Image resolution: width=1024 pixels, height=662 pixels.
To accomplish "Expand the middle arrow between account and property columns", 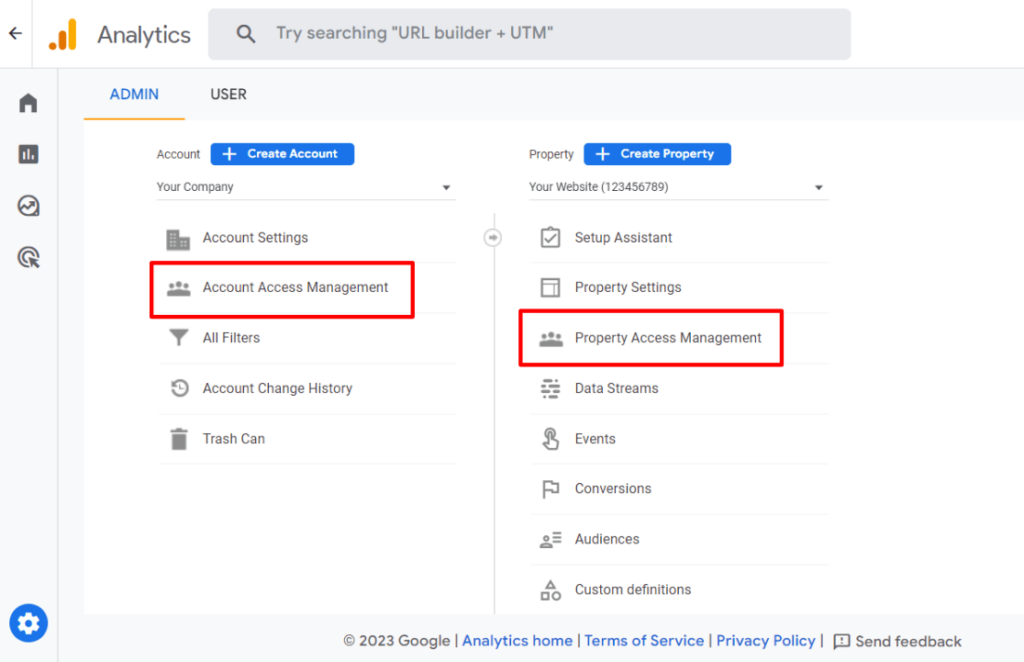I will point(493,237).
